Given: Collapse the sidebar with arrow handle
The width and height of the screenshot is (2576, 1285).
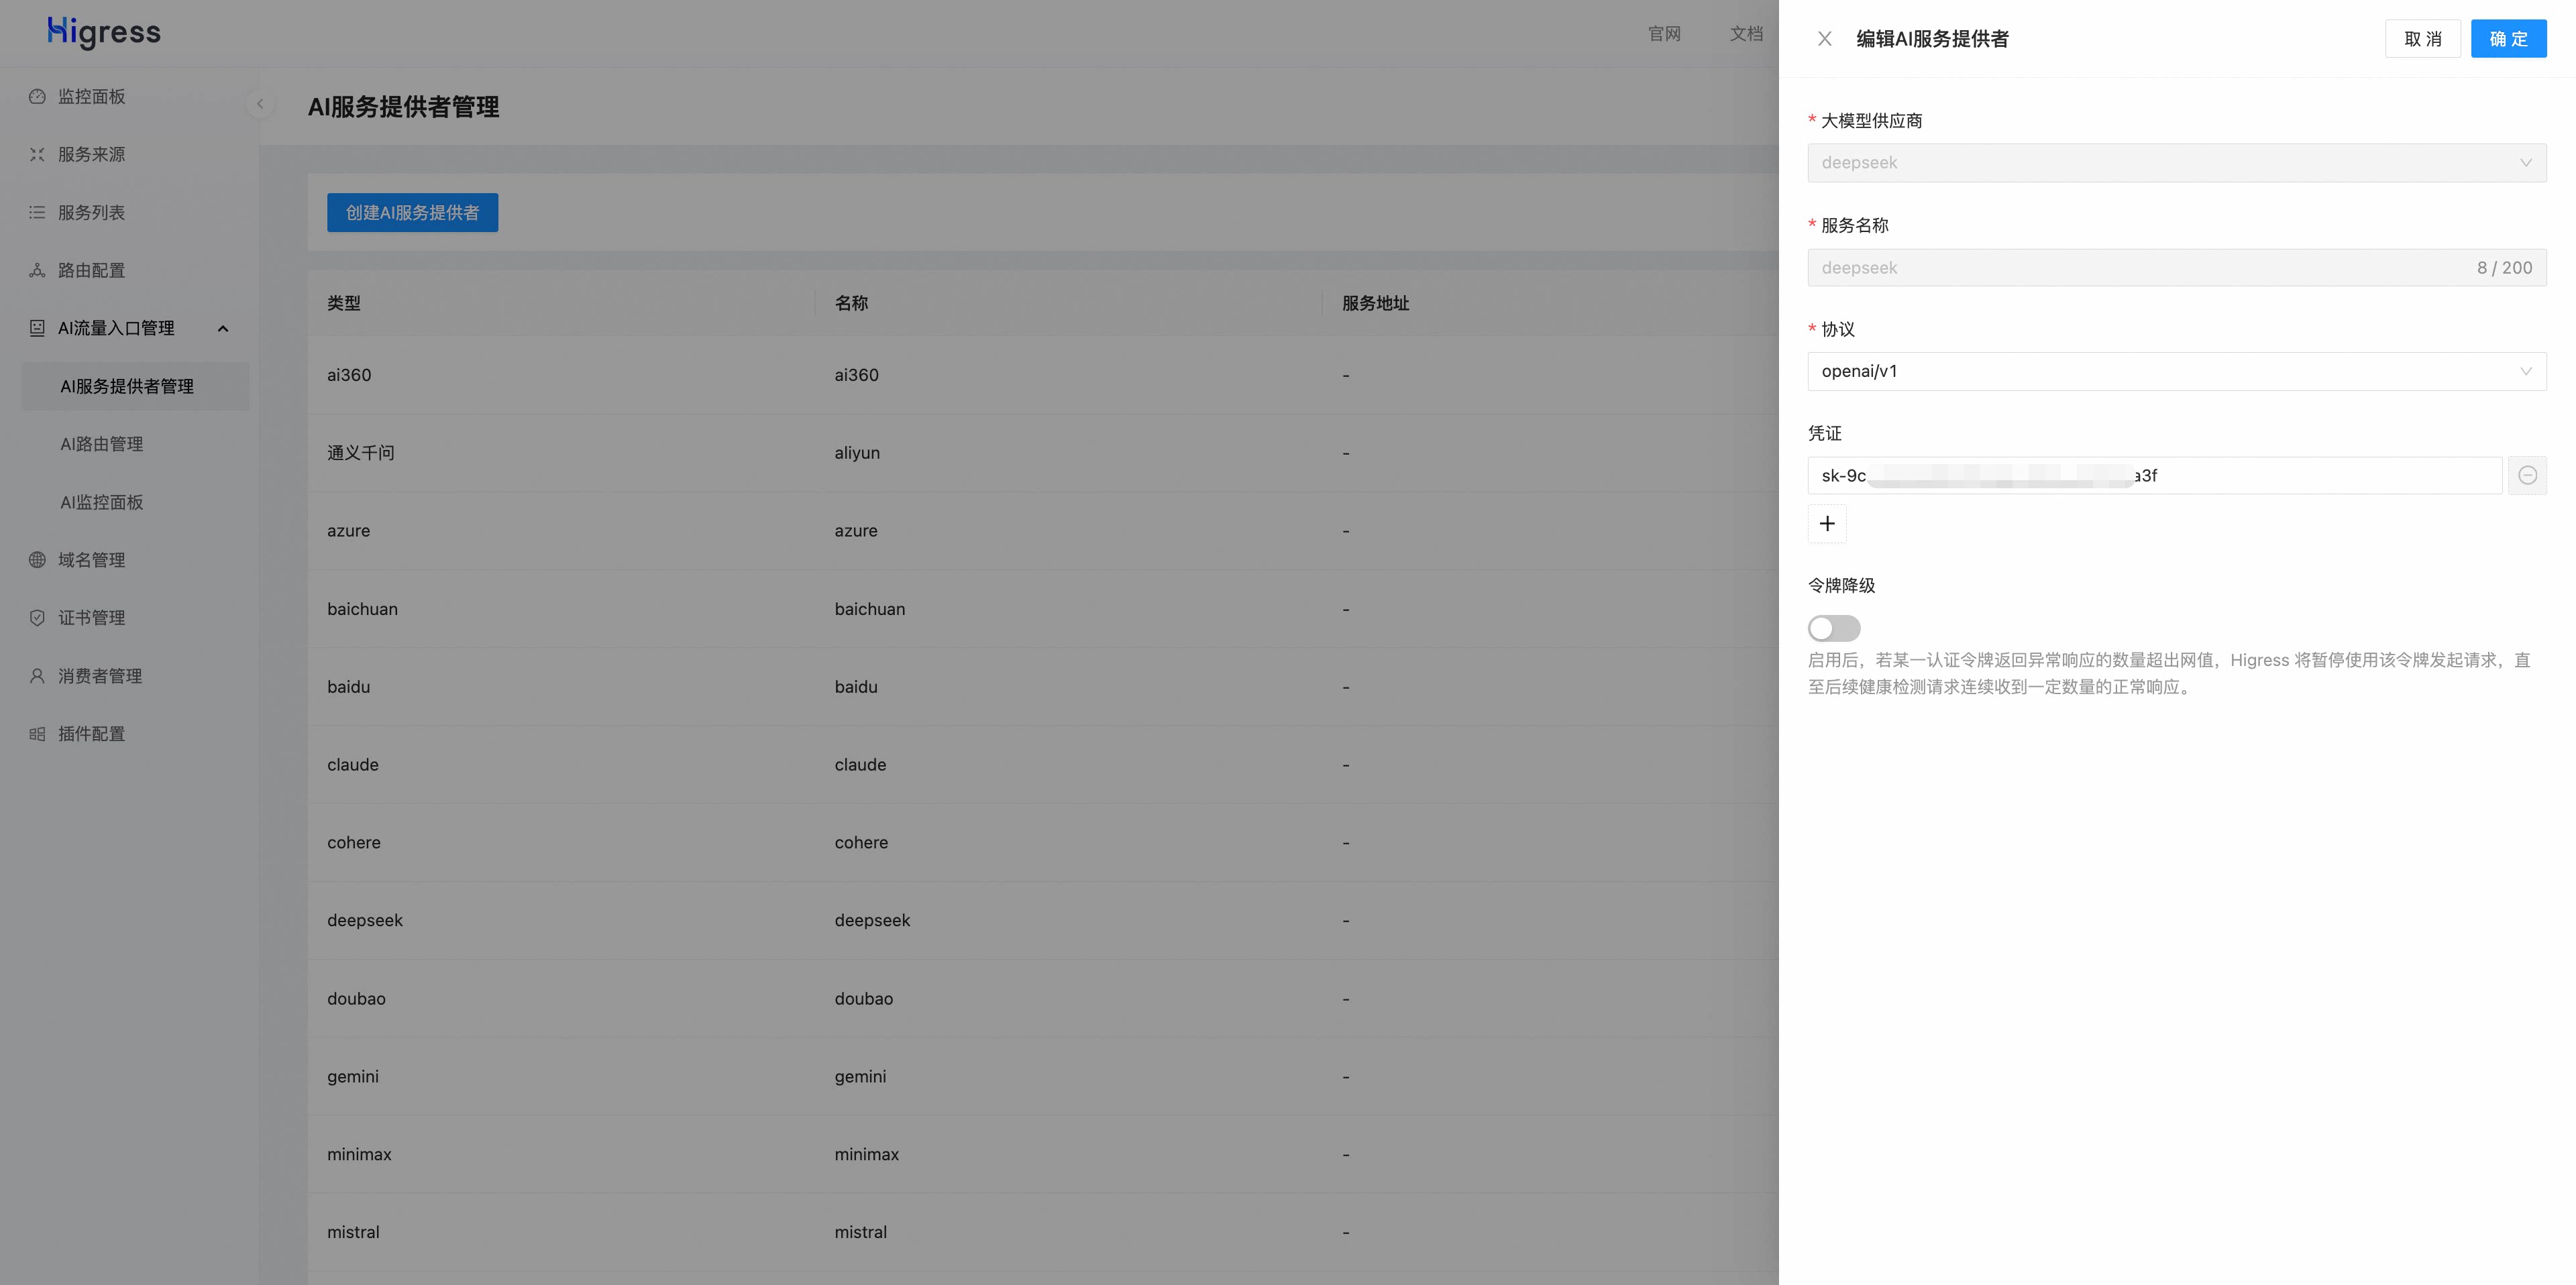Looking at the screenshot, I should (260, 104).
